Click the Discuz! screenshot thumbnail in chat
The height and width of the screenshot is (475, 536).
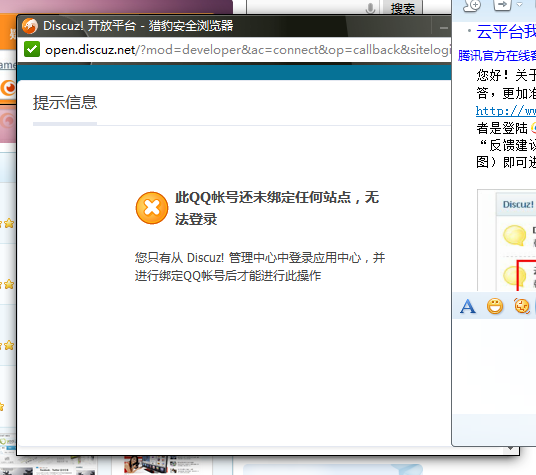[507, 240]
